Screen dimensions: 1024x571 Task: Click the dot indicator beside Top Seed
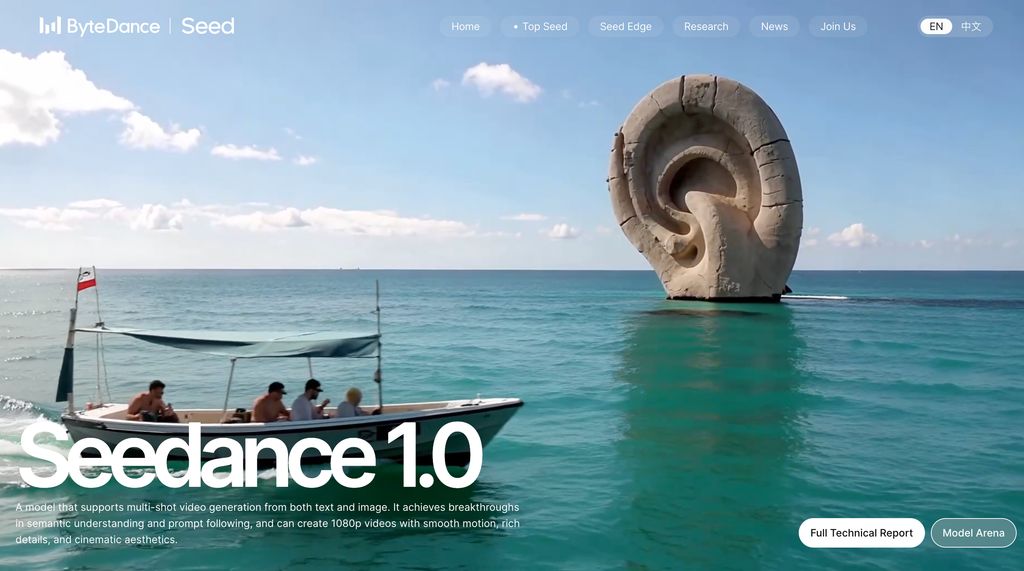tap(515, 27)
